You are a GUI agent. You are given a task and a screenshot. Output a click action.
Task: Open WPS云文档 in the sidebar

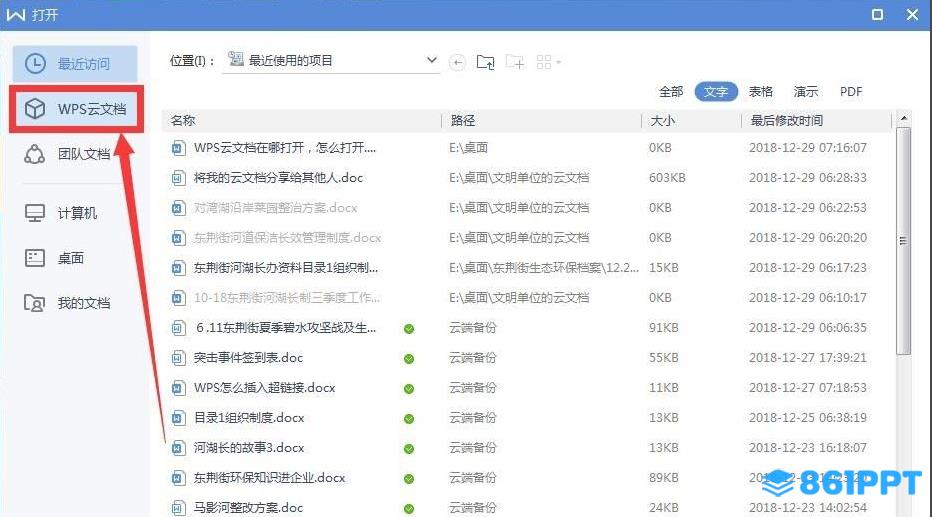(x=76, y=109)
